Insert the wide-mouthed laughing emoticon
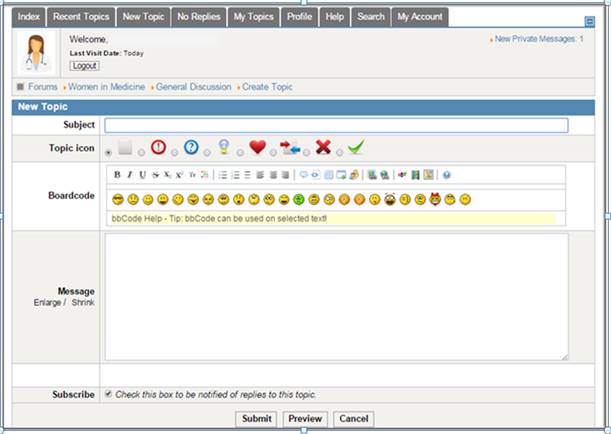The height and width of the screenshot is (434, 611). pos(389,199)
